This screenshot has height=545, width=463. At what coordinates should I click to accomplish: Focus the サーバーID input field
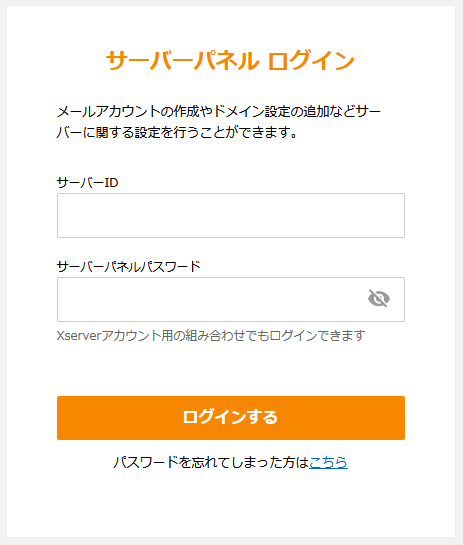point(231,215)
